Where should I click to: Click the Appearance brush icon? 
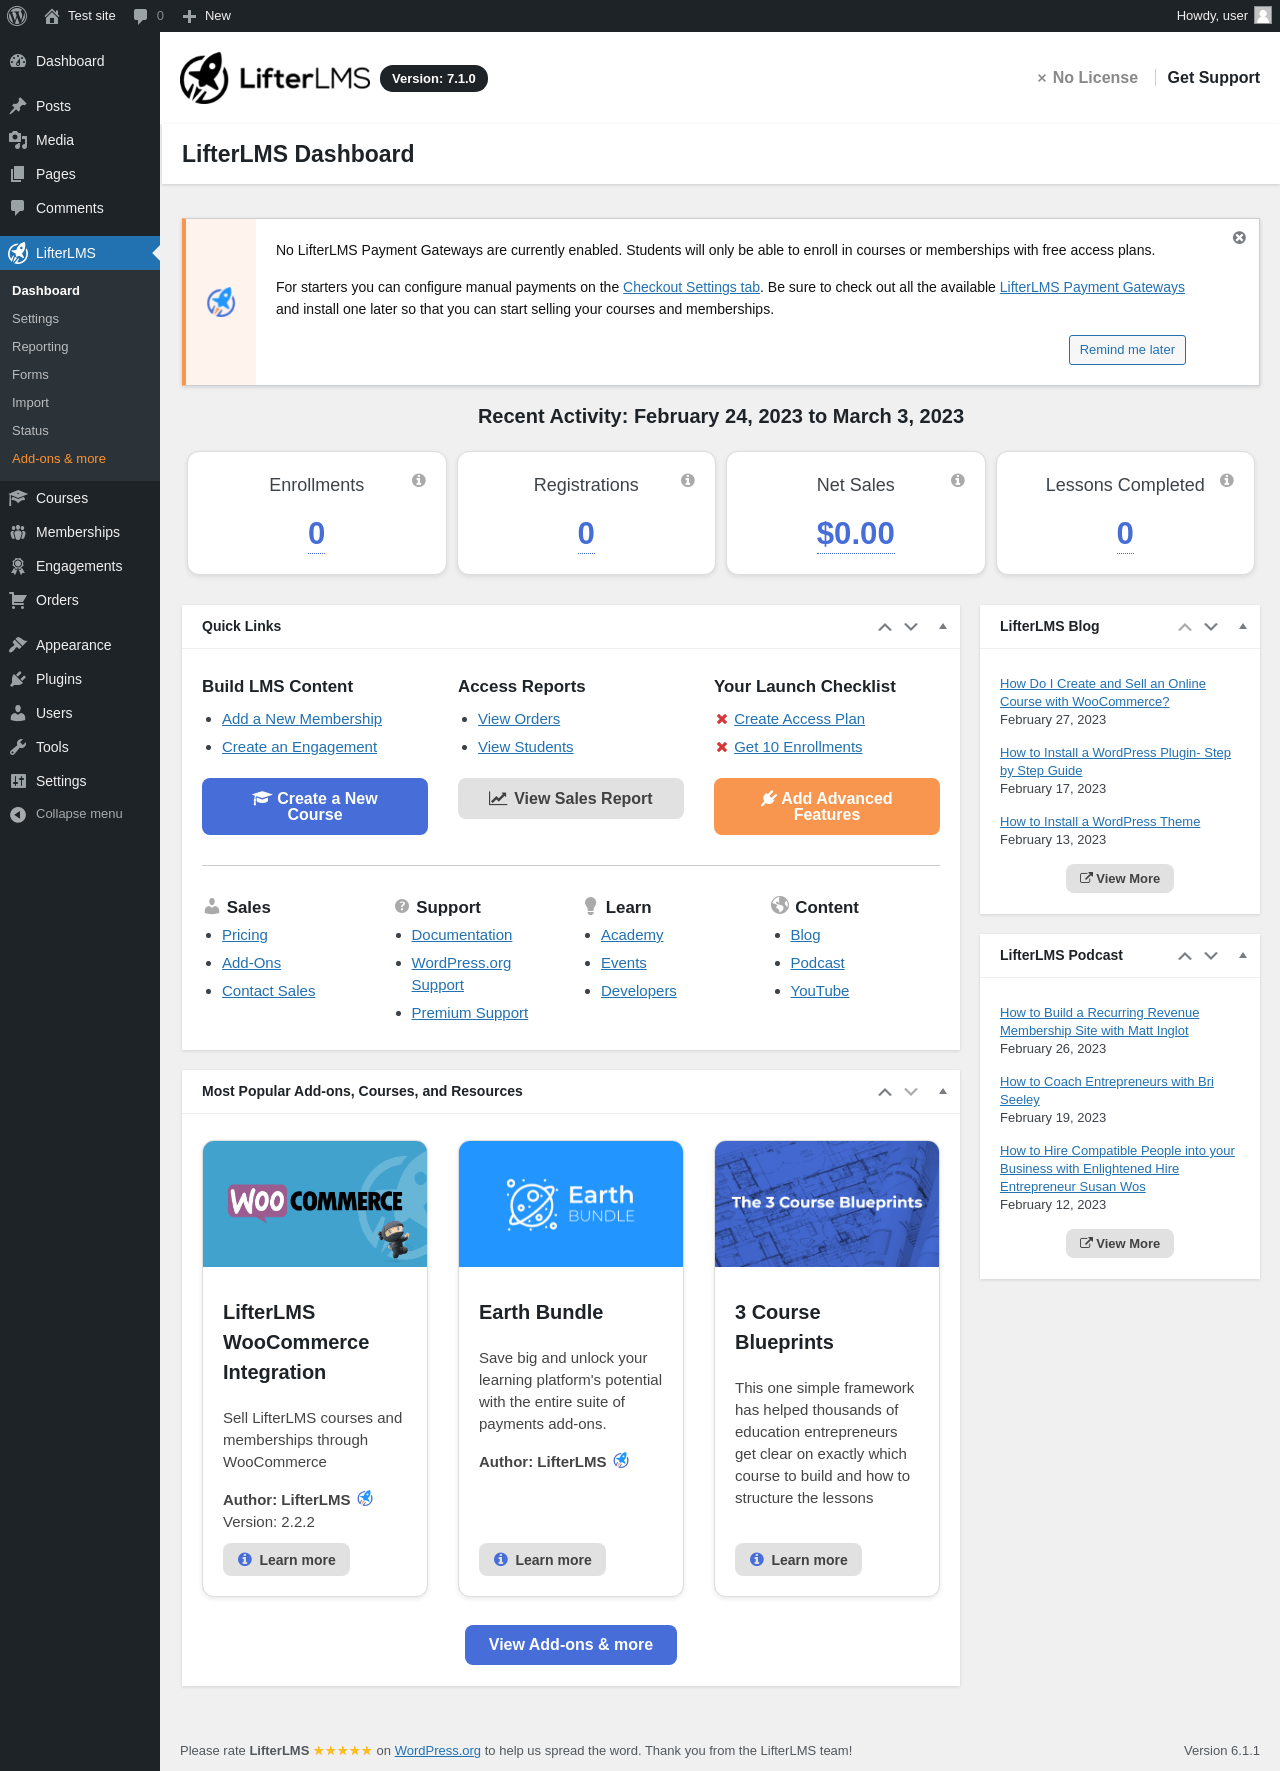(x=18, y=645)
